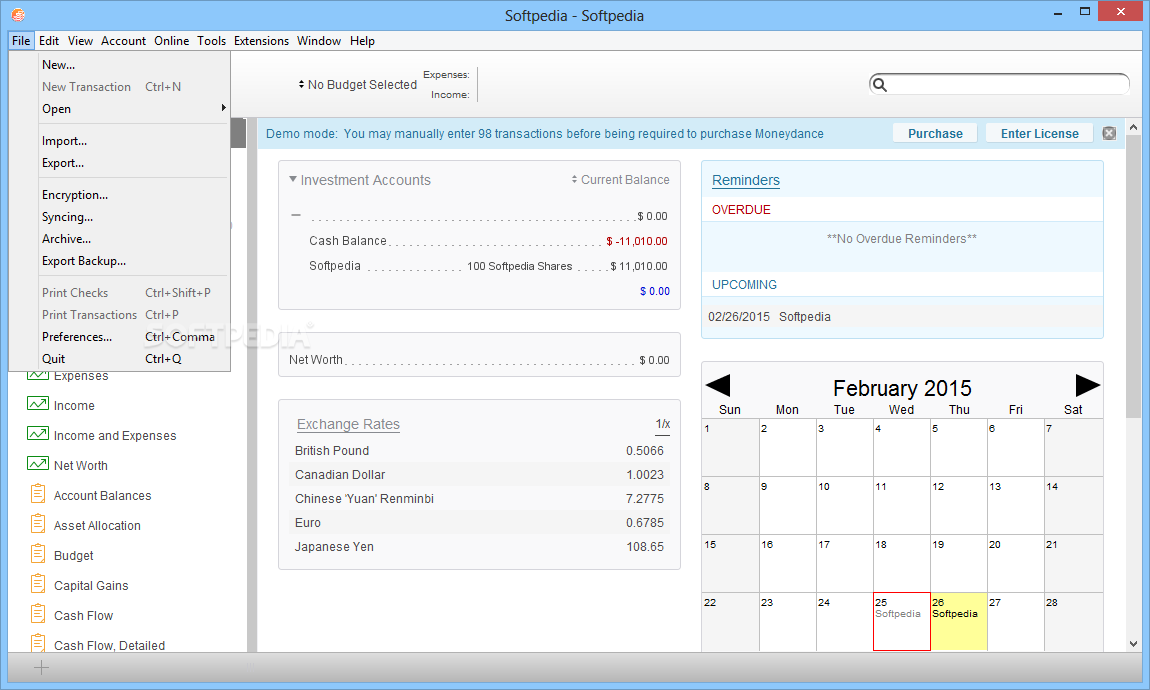This screenshot has height=690, width=1150.
Task: Open the Help menu
Action: tap(362, 41)
